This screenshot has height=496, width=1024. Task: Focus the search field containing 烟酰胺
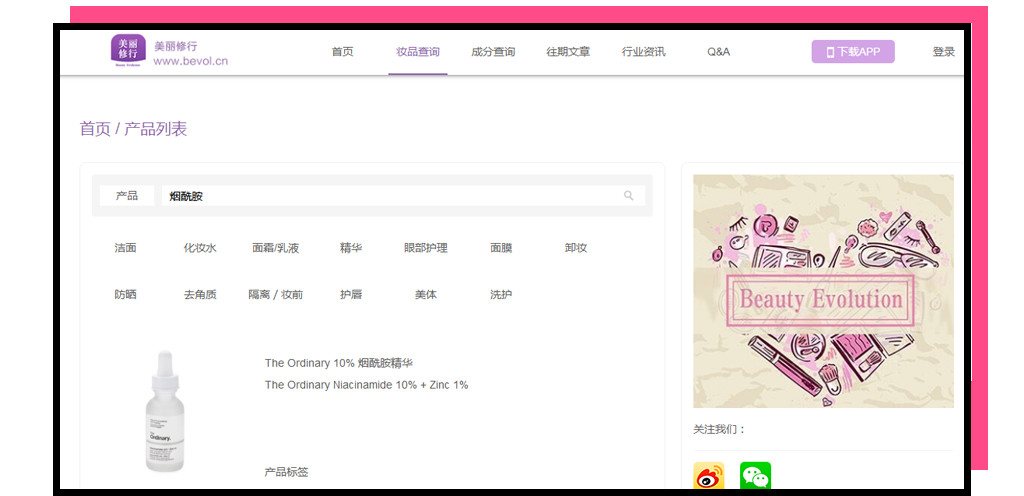(x=404, y=195)
